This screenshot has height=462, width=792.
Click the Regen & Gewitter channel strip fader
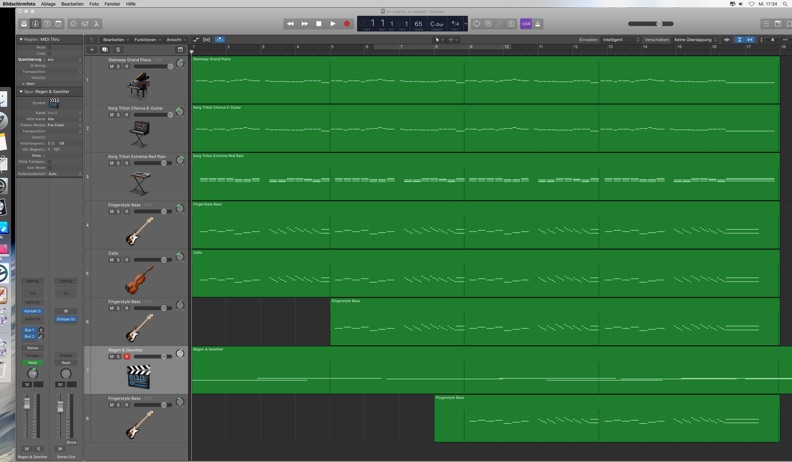tap(27, 404)
